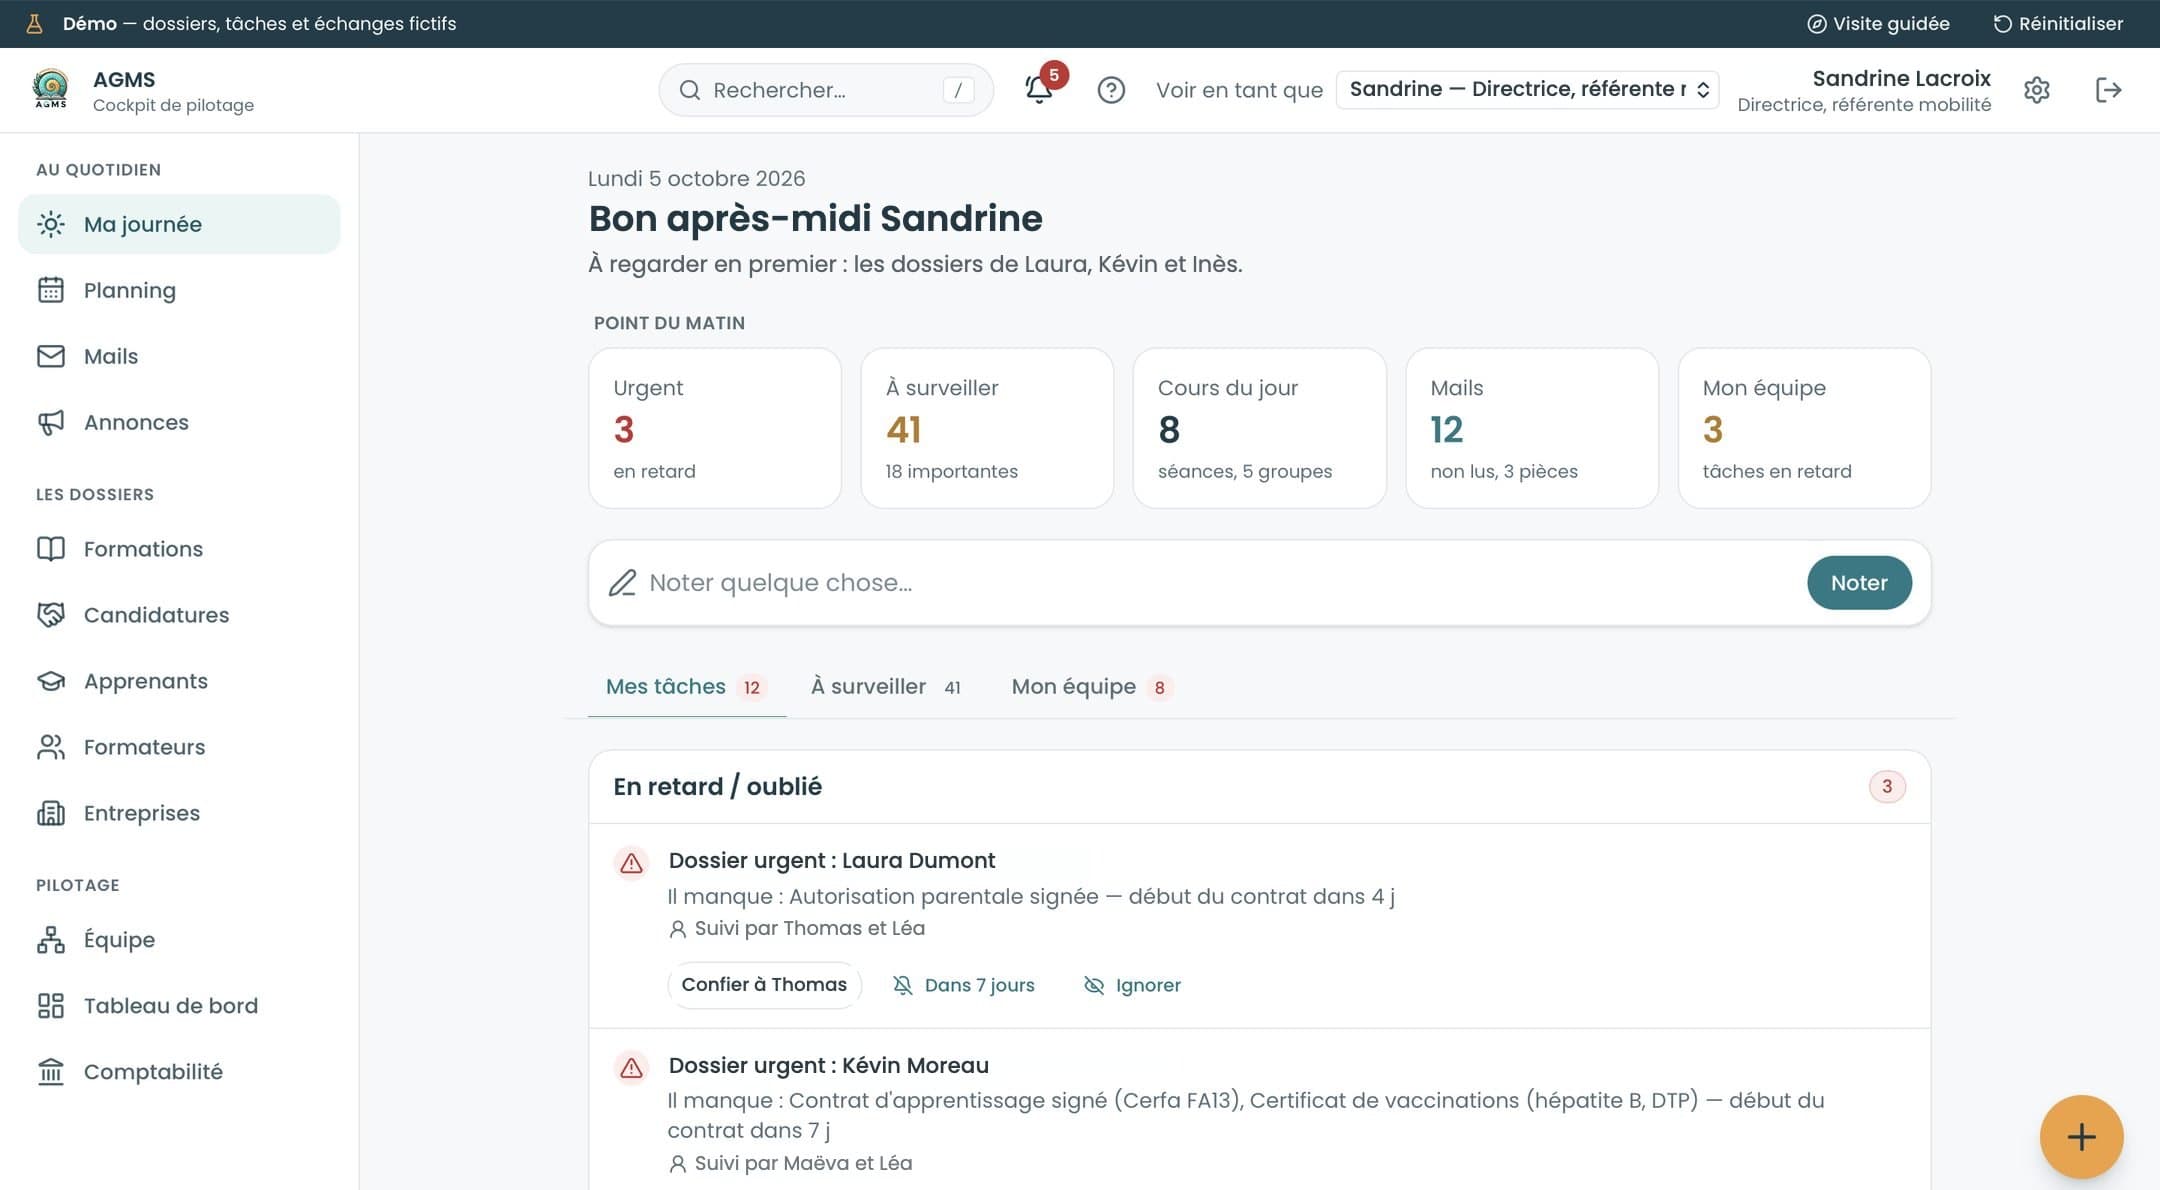This screenshot has width=2160, height=1190.
Task: Click the 'En retard / oublié' count badge
Action: click(1887, 787)
